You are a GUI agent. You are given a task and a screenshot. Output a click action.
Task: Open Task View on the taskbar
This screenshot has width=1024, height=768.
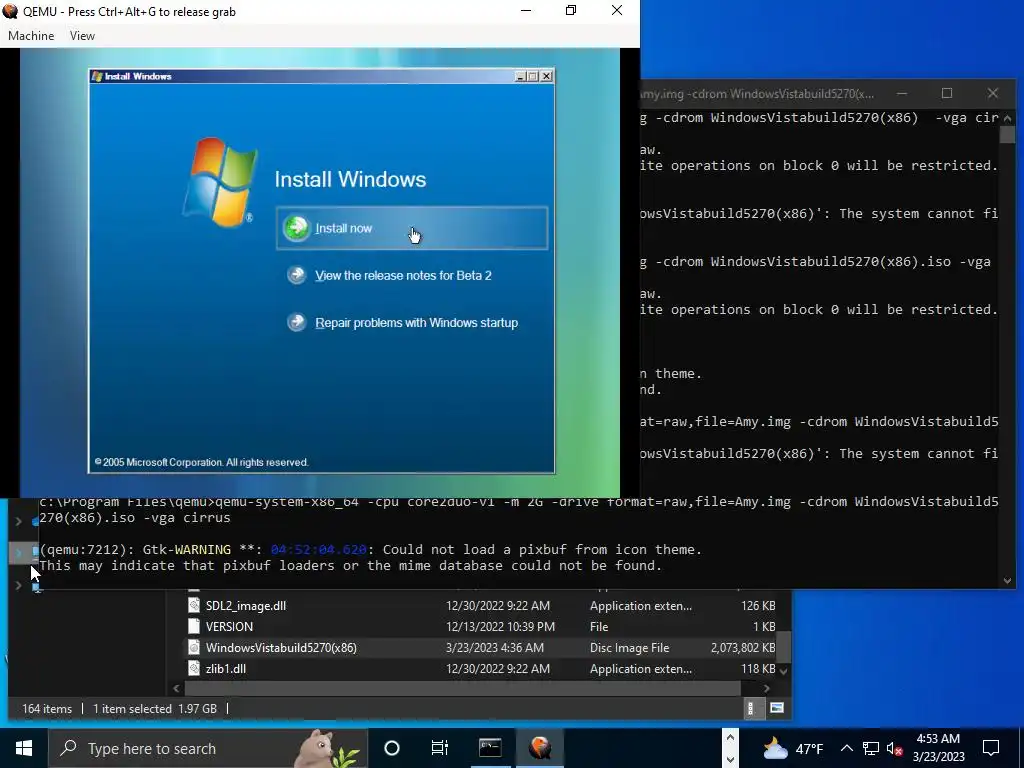440,748
